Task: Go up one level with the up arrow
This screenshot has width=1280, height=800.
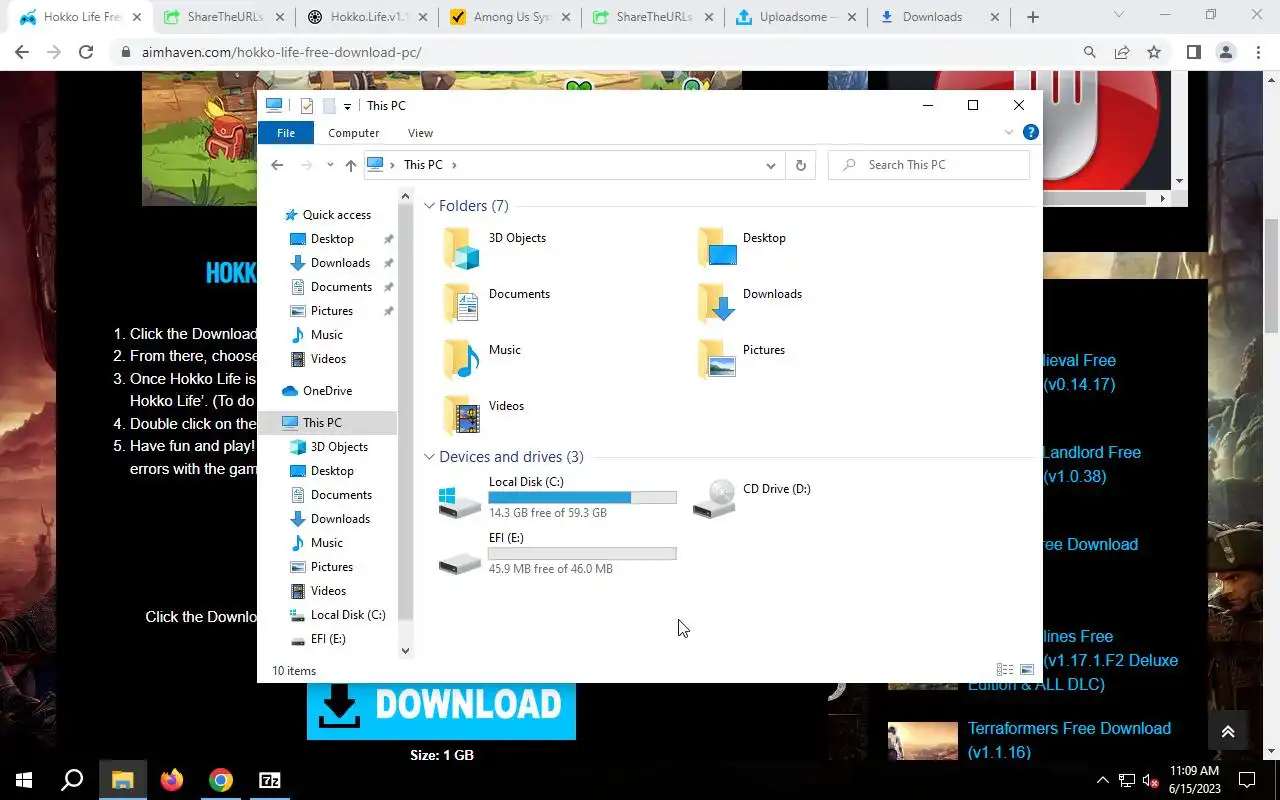Action: point(350,165)
